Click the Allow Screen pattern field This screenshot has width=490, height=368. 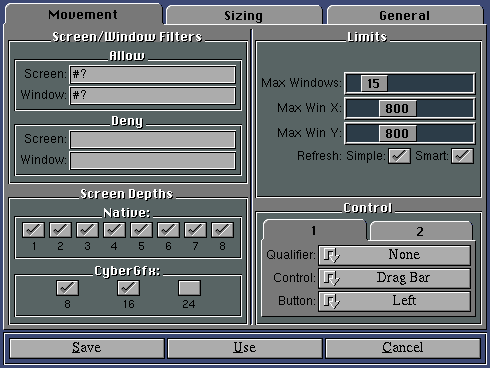(153, 74)
